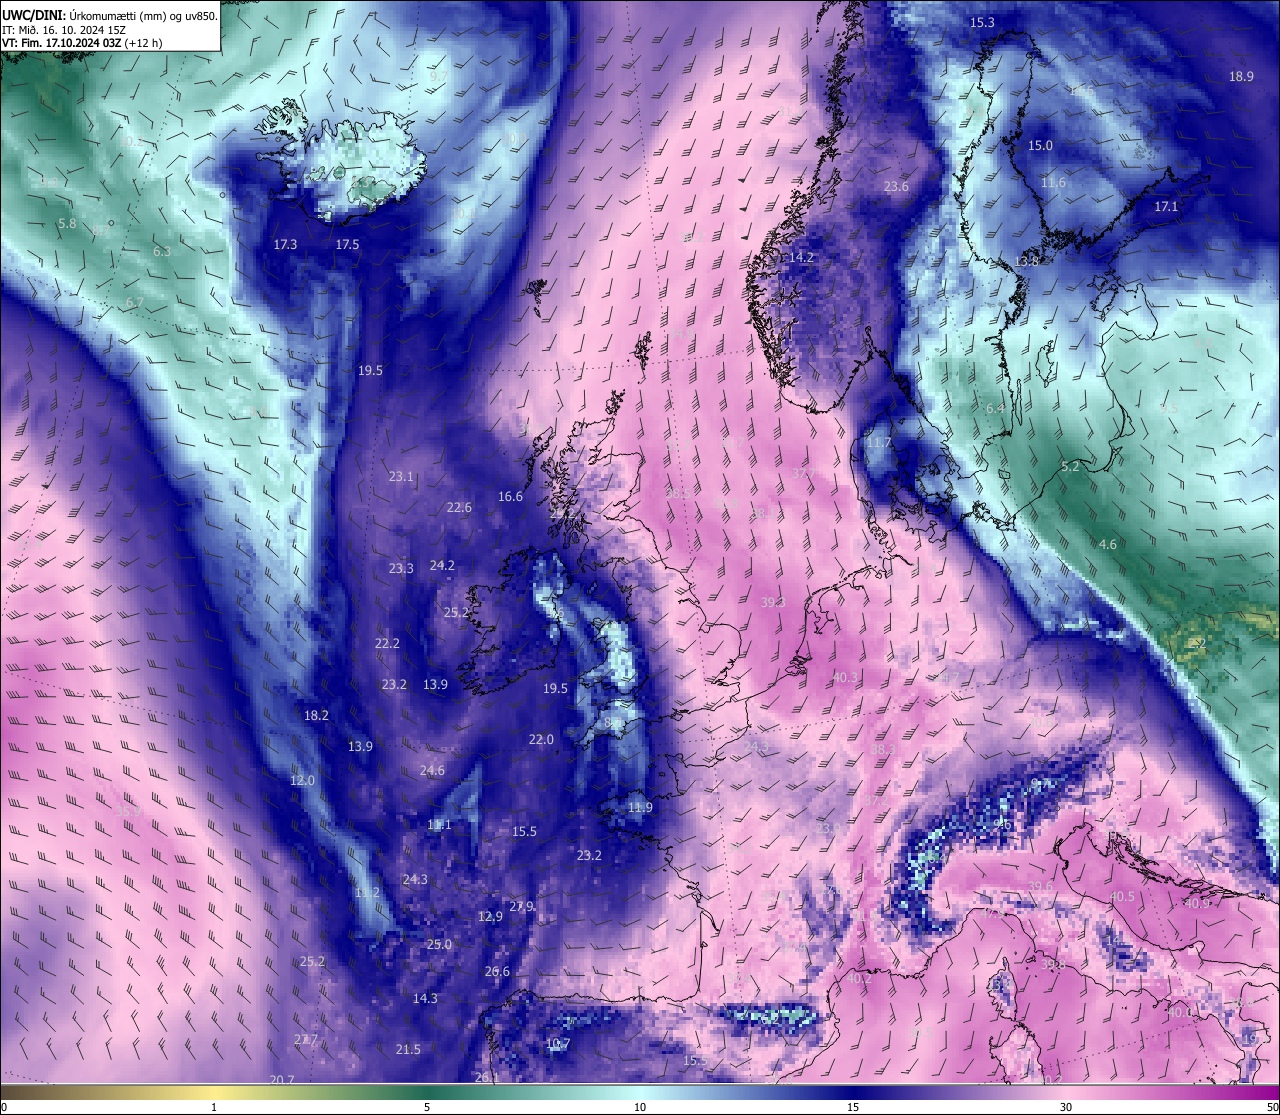
Task: Click the UWC/DINI Úrkomumætti title line
Action: point(110,16)
